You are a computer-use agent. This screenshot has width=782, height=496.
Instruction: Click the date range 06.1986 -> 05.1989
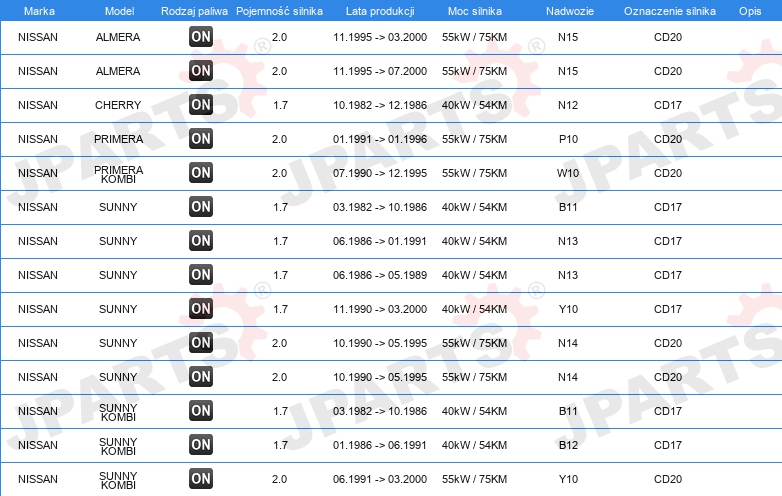[x=380, y=275]
